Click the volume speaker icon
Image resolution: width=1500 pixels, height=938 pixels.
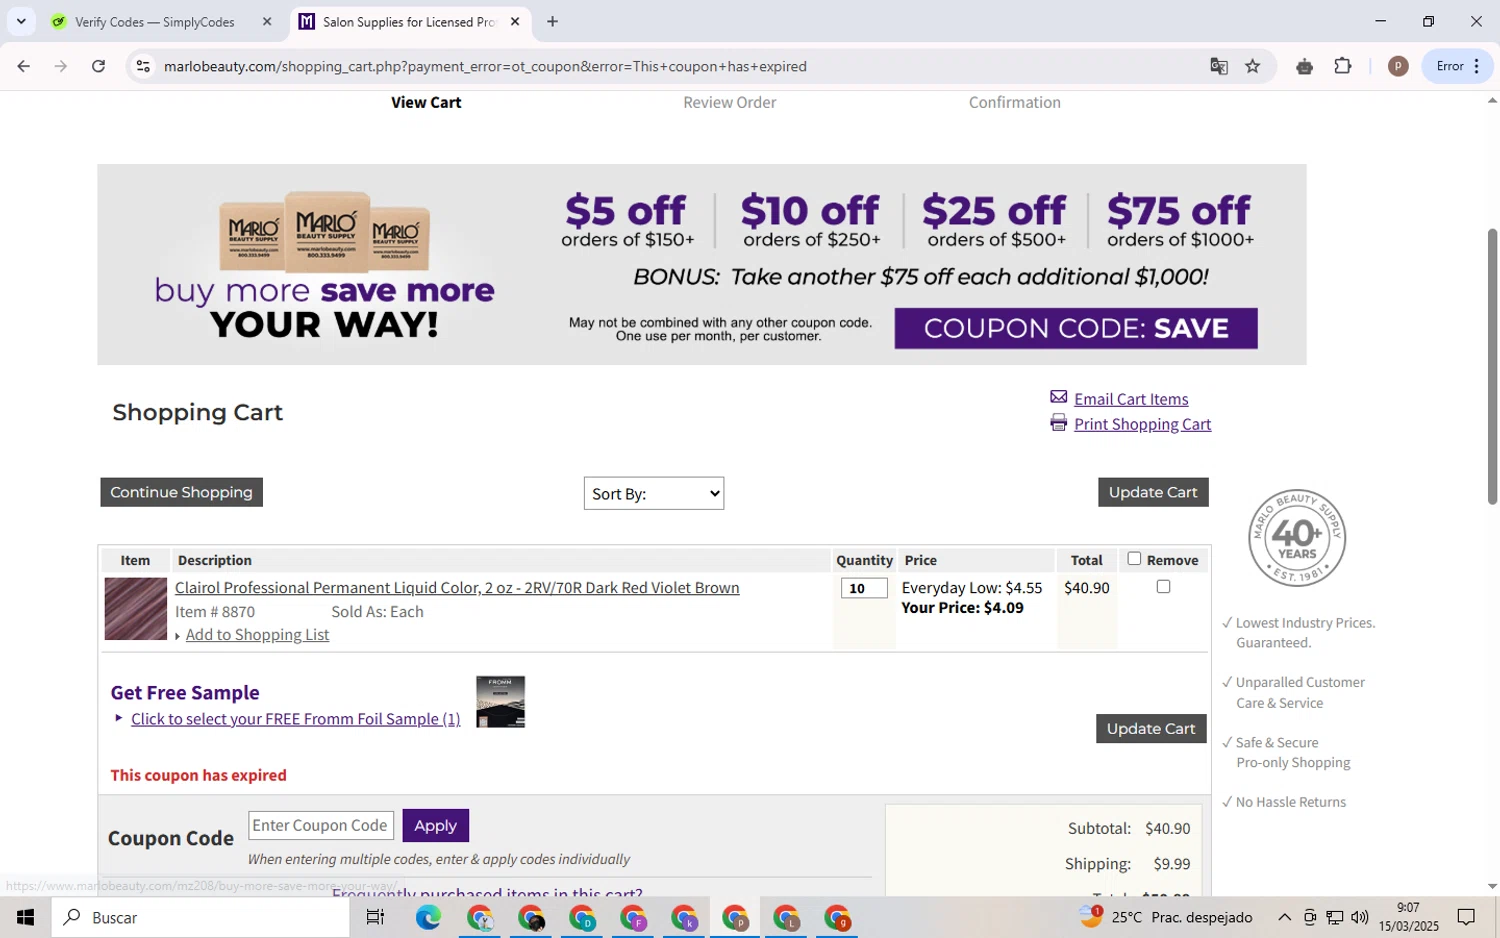[1359, 917]
